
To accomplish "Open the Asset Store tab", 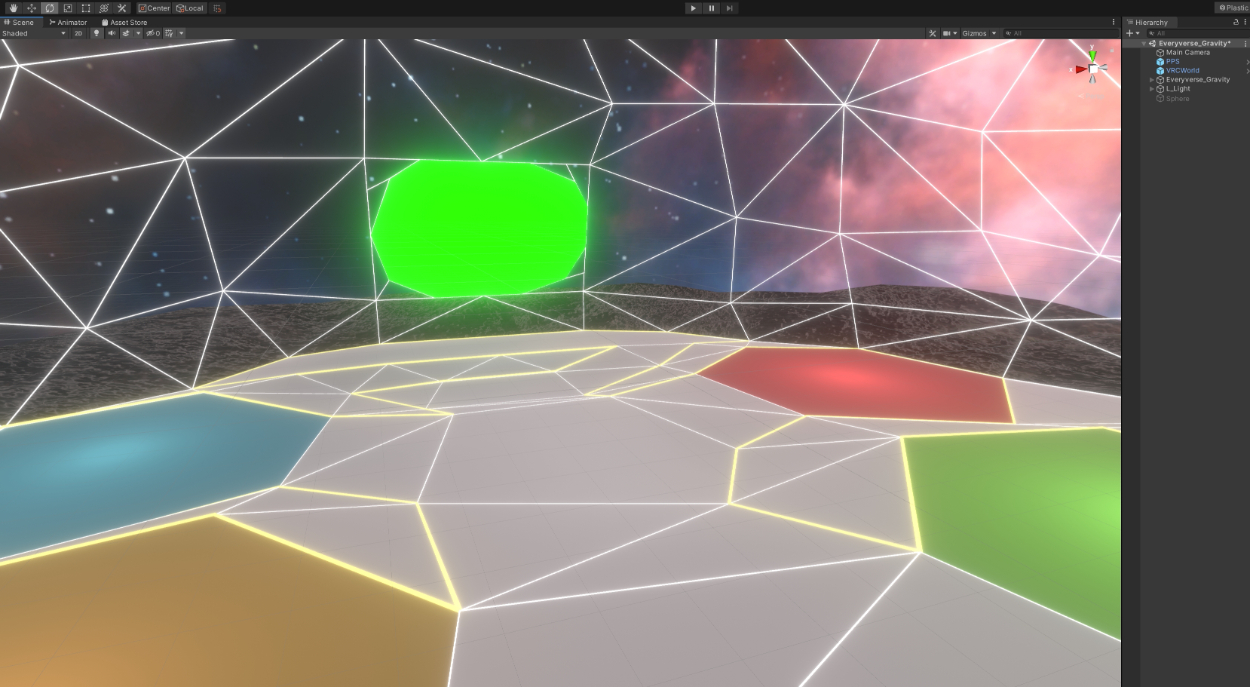I will point(124,22).
